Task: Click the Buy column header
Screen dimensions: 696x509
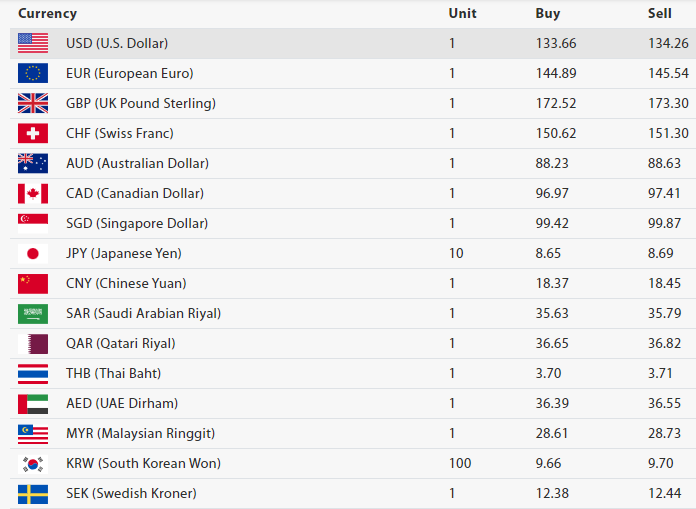Action: (x=548, y=14)
